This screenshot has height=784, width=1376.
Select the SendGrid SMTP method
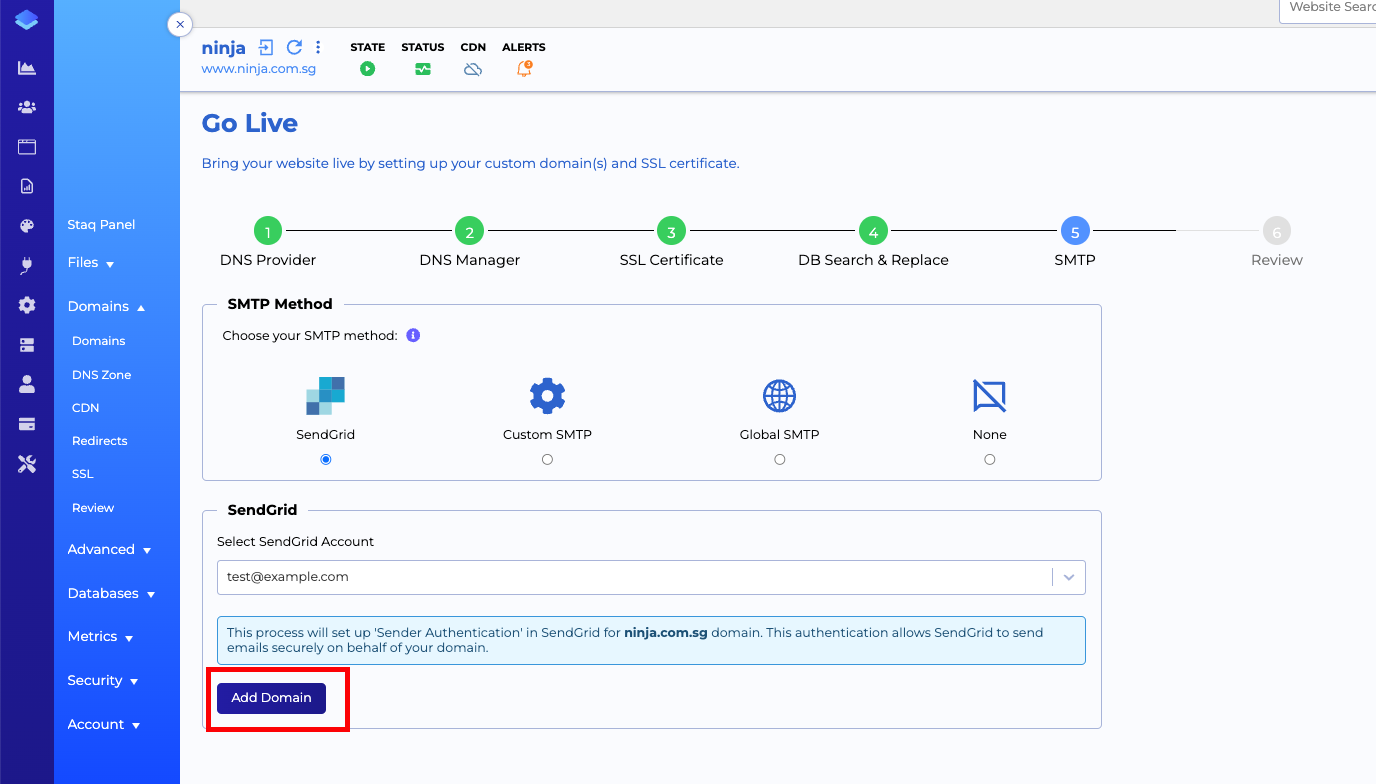point(325,459)
